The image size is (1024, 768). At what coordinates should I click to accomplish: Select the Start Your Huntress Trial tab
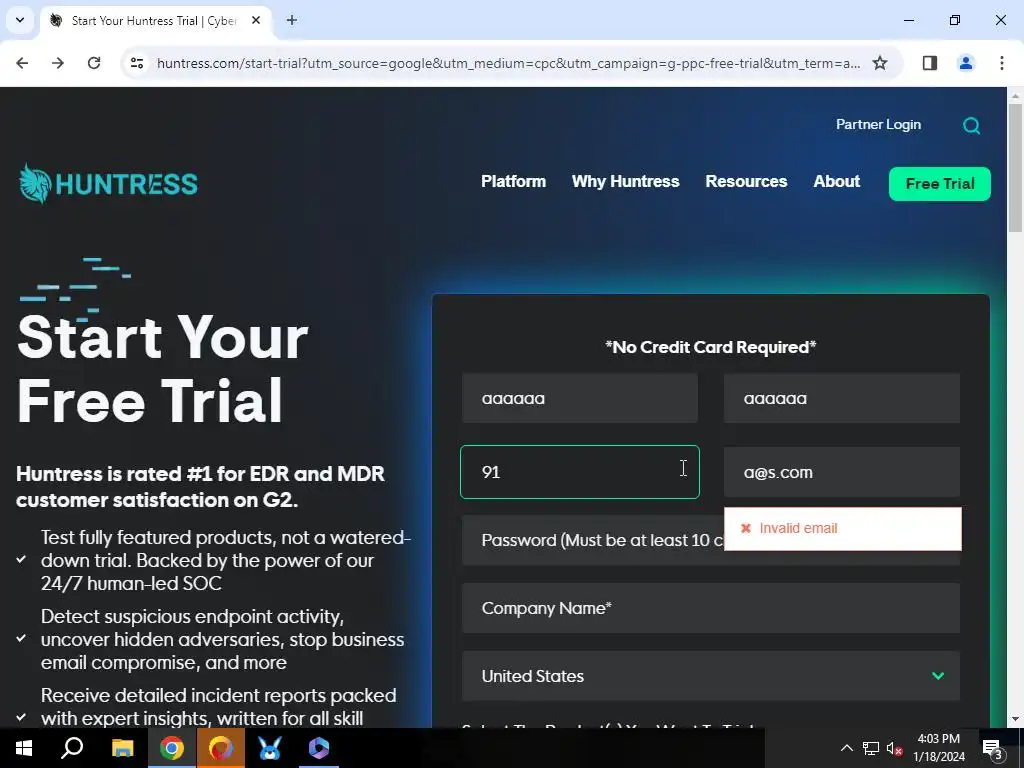153,21
